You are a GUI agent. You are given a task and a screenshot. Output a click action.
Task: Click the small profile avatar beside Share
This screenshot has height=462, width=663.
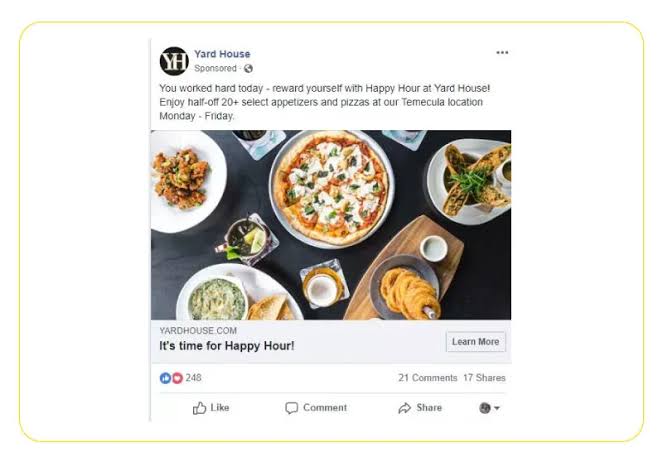(x=485, y=408)
